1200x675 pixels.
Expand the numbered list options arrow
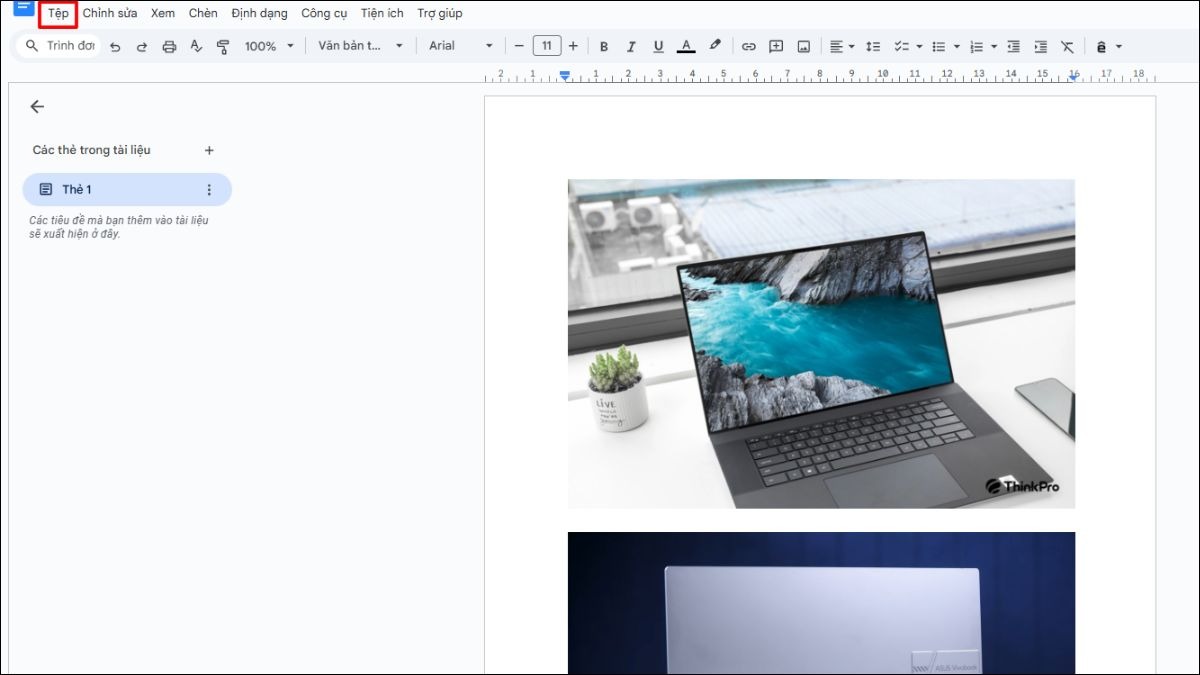click(x=994, y=46)
